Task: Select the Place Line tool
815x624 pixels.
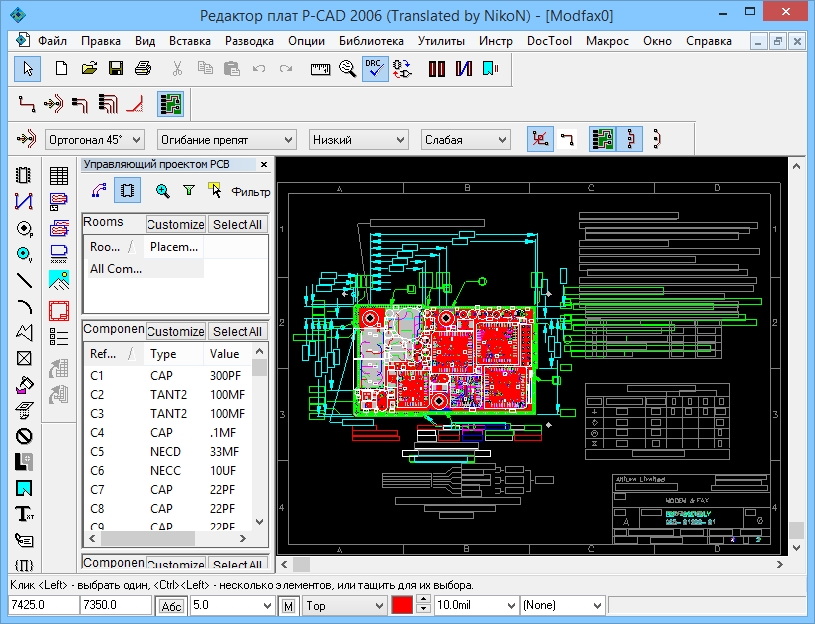Action: [25, 279]
